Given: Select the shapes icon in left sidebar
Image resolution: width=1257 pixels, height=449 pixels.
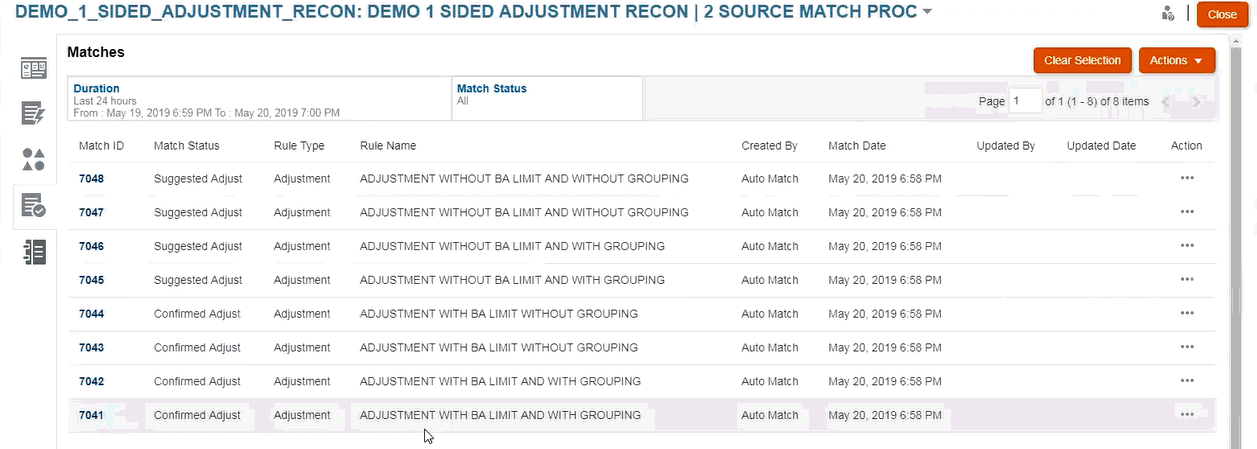Looking at the screenshot, I should [34, 159].
